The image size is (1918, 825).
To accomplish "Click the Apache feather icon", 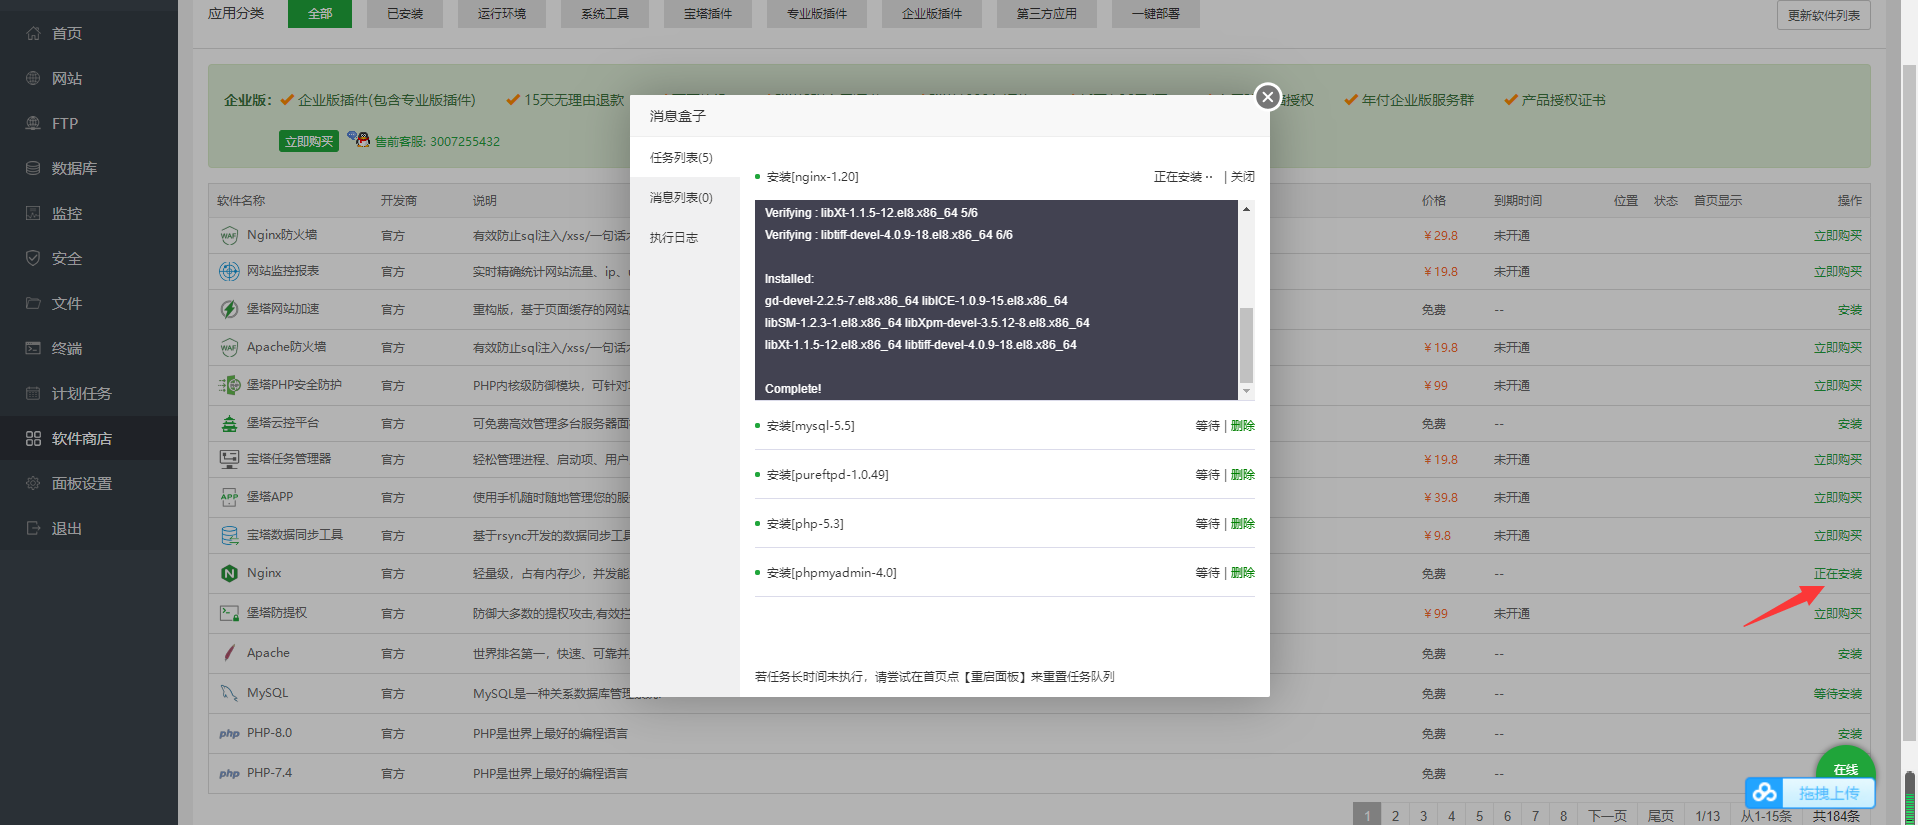I will 229,653.
